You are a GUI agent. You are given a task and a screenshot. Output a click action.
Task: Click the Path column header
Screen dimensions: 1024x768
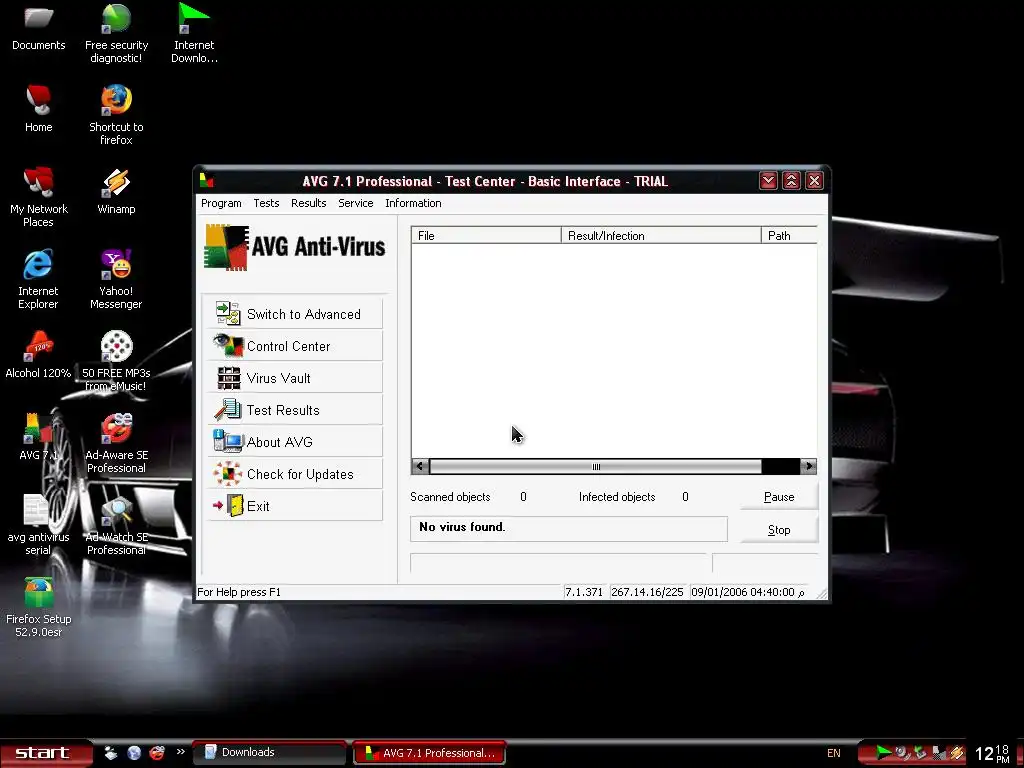789,235
